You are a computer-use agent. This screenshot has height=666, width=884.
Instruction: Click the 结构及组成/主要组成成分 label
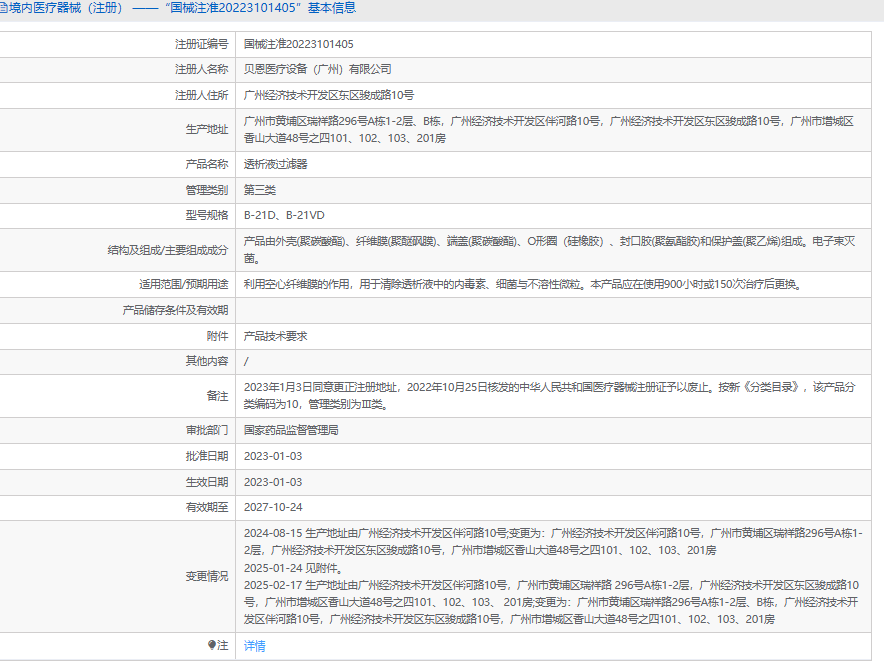pyautogui.click(x=168, y=250)
